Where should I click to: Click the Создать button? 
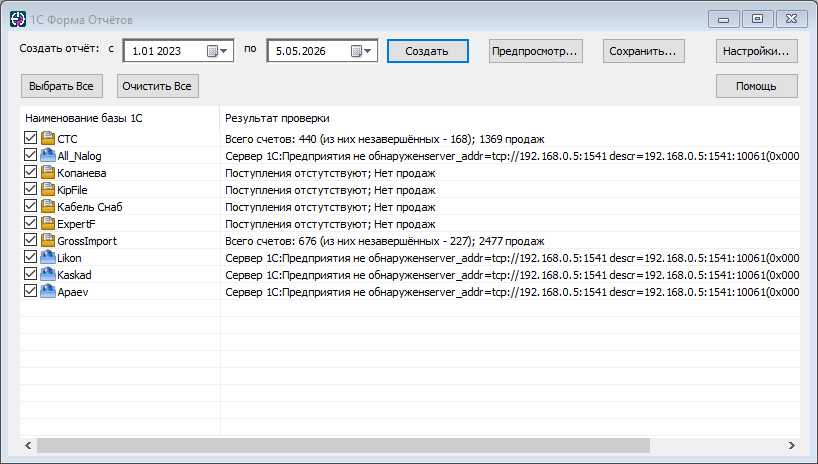[427, 51]
